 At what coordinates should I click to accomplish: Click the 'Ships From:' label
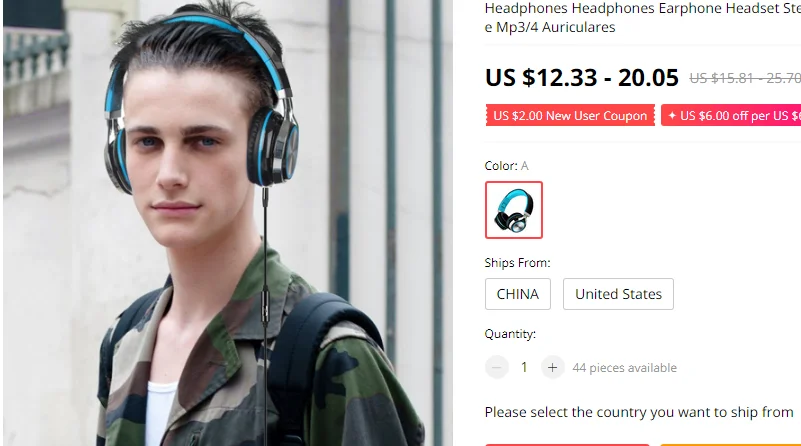tap(517, 263)
